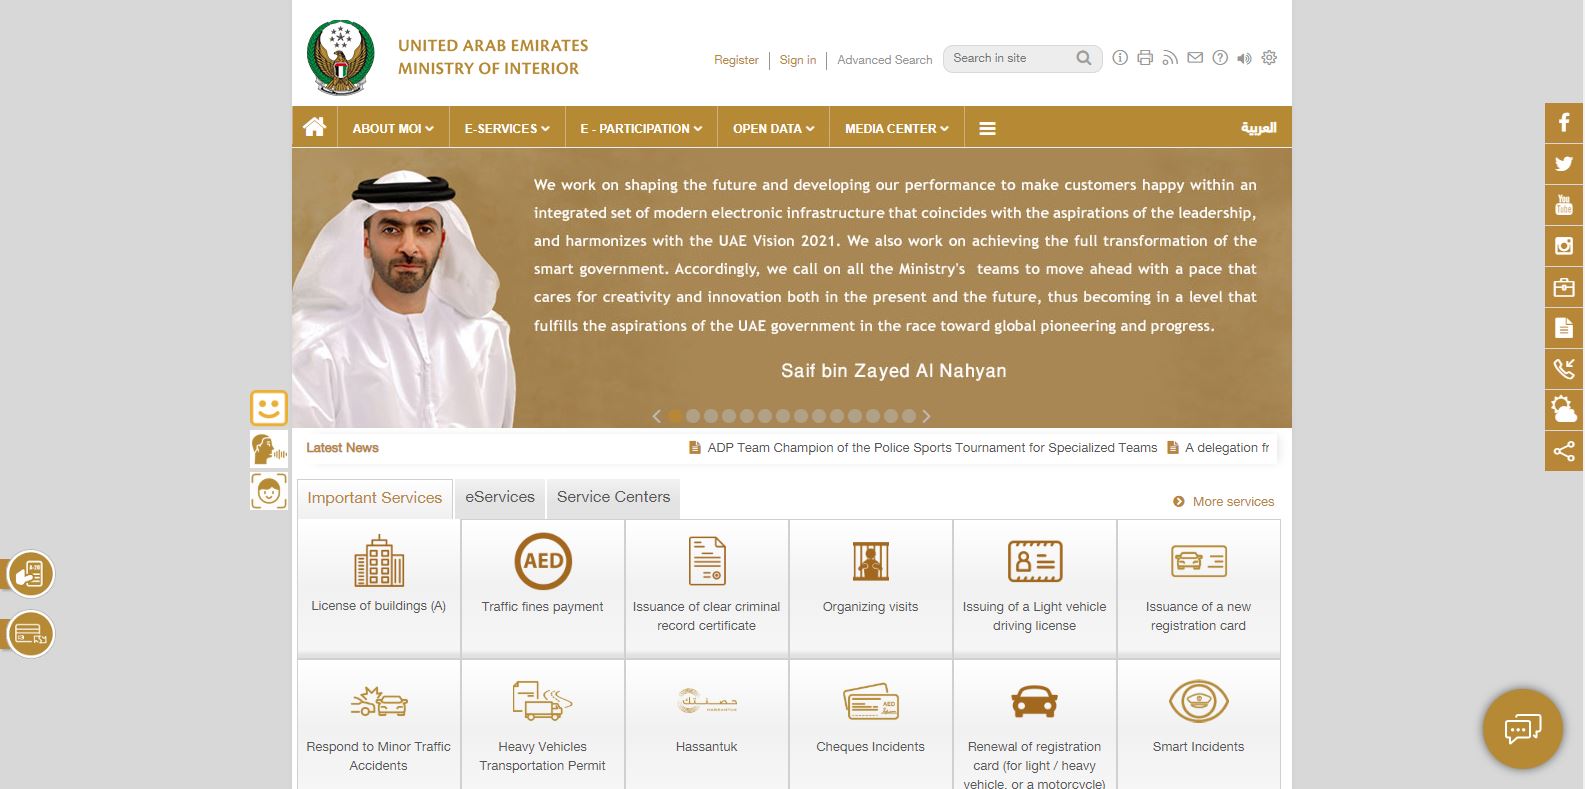
Task: Open License of buildings (A) service
Action: click(x=378, y=588)
